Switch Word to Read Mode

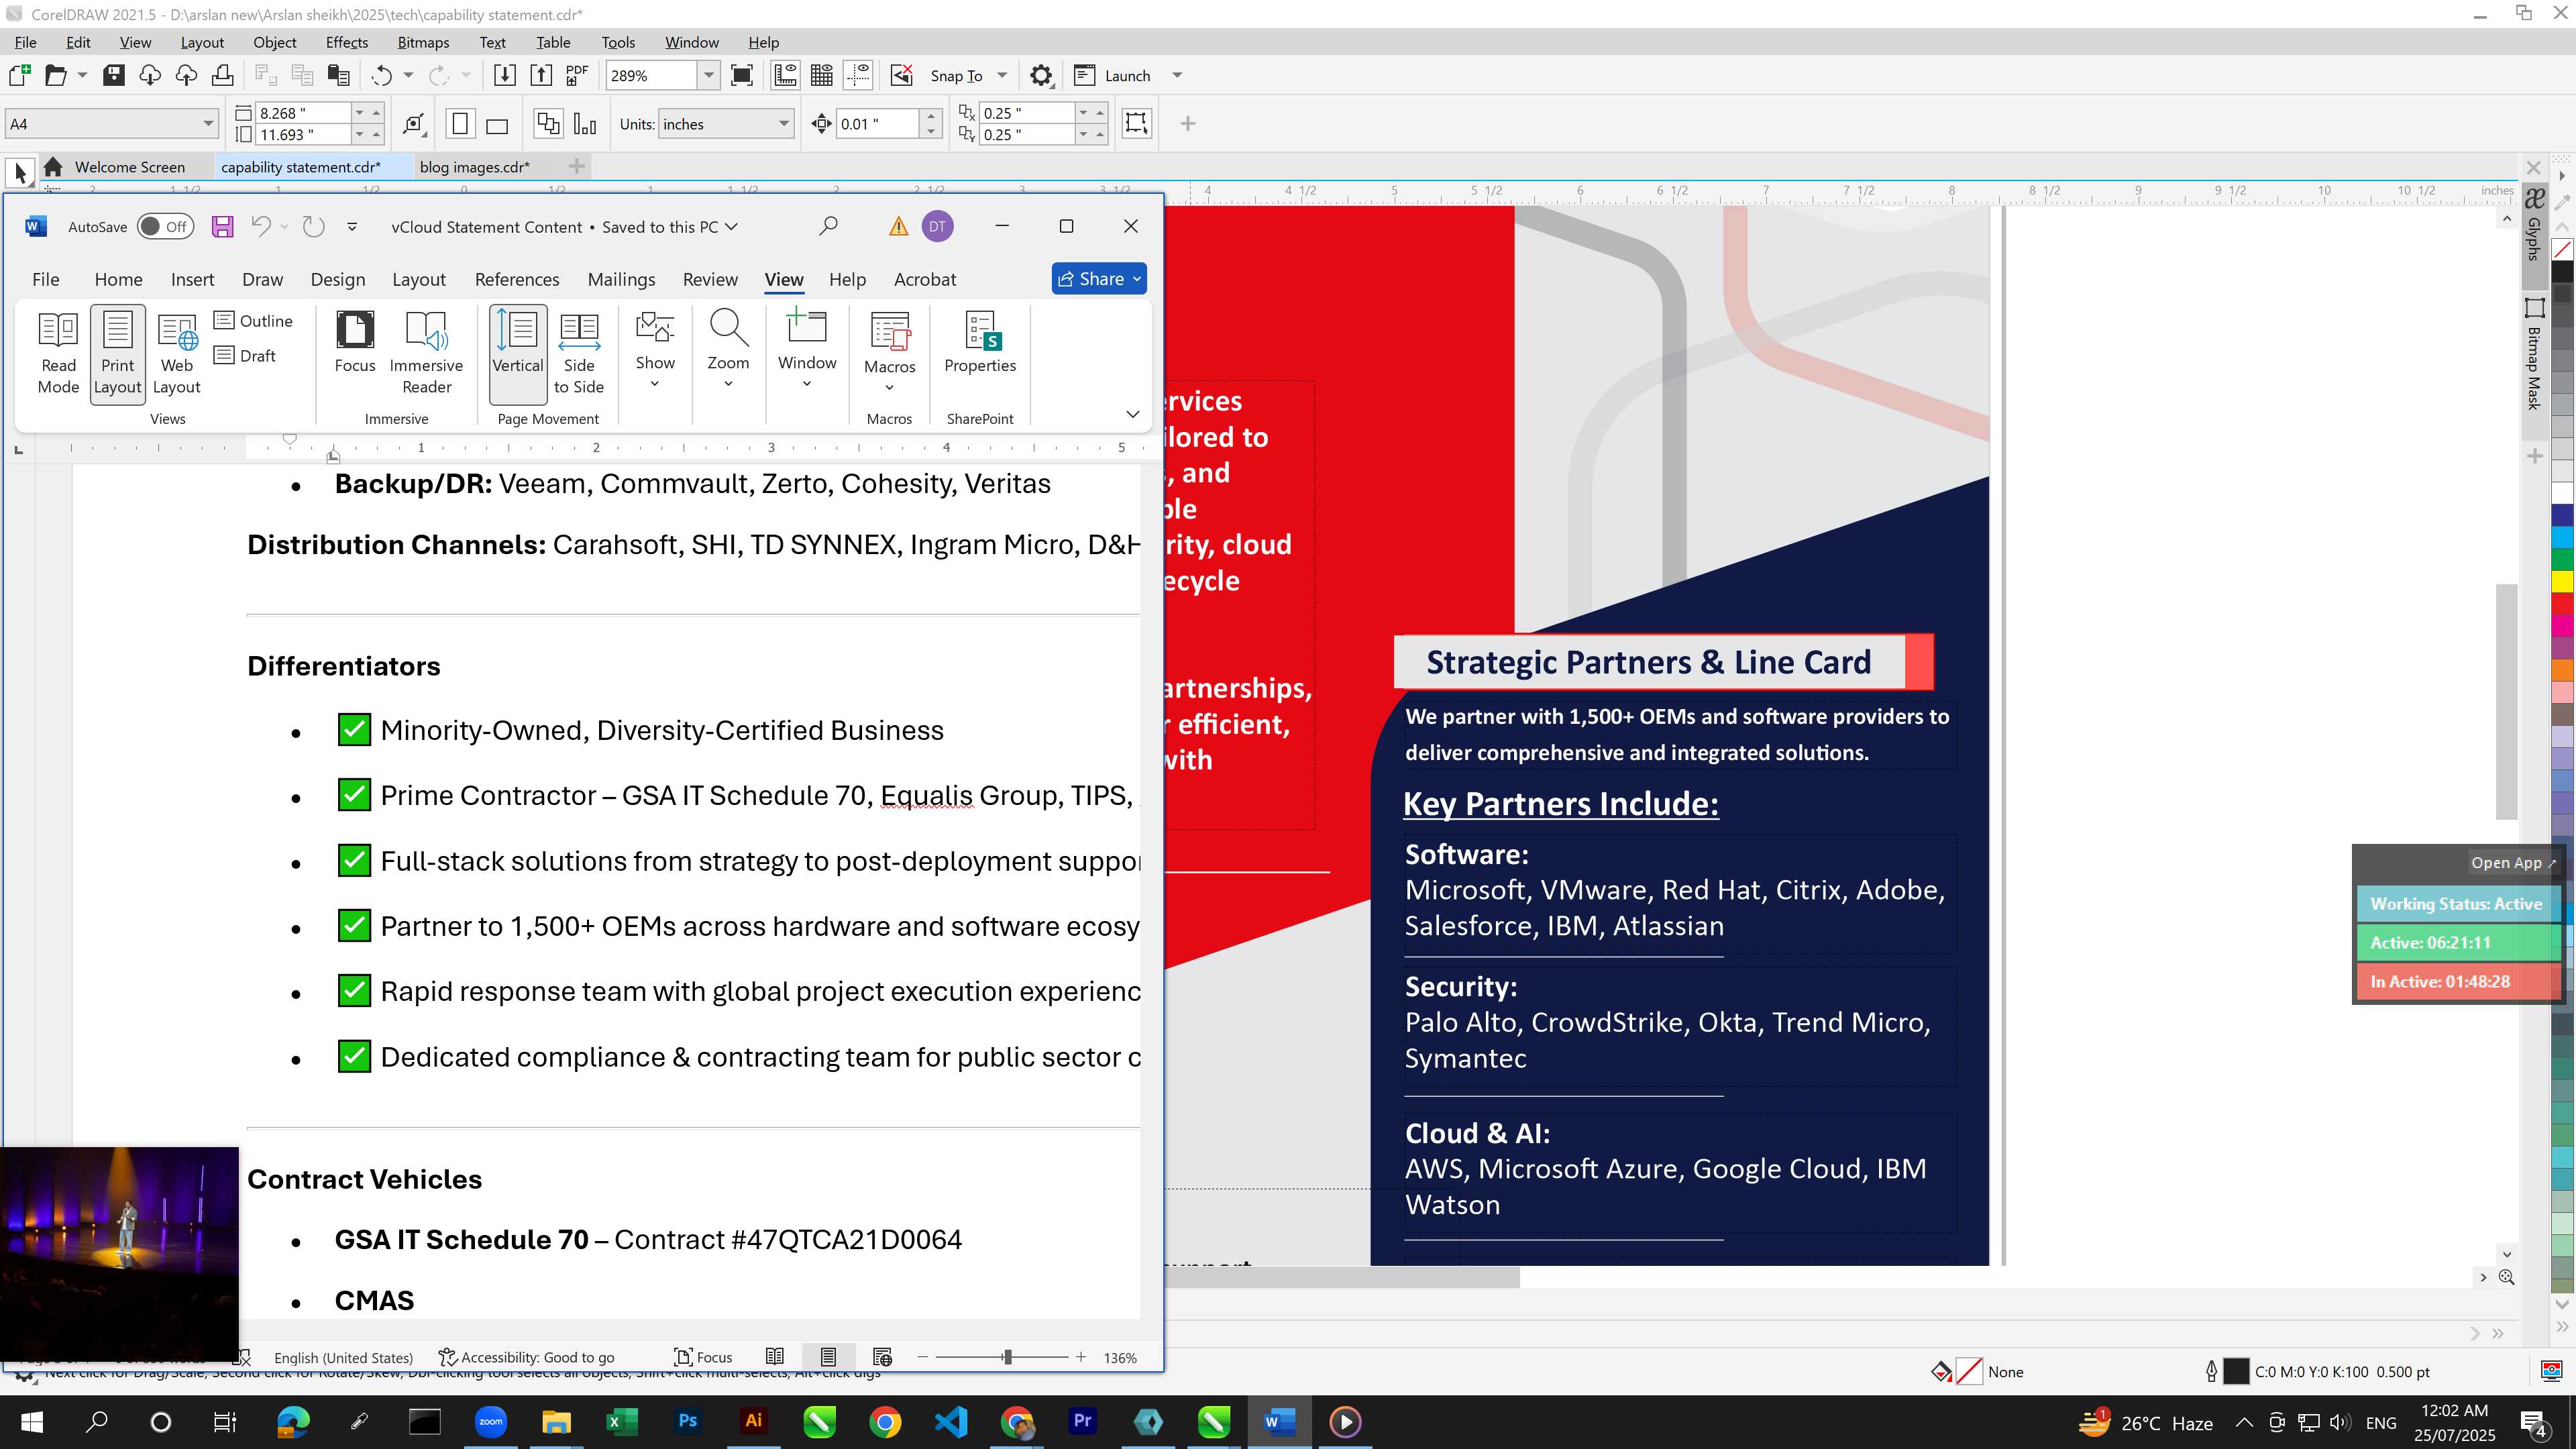[58, 353]
